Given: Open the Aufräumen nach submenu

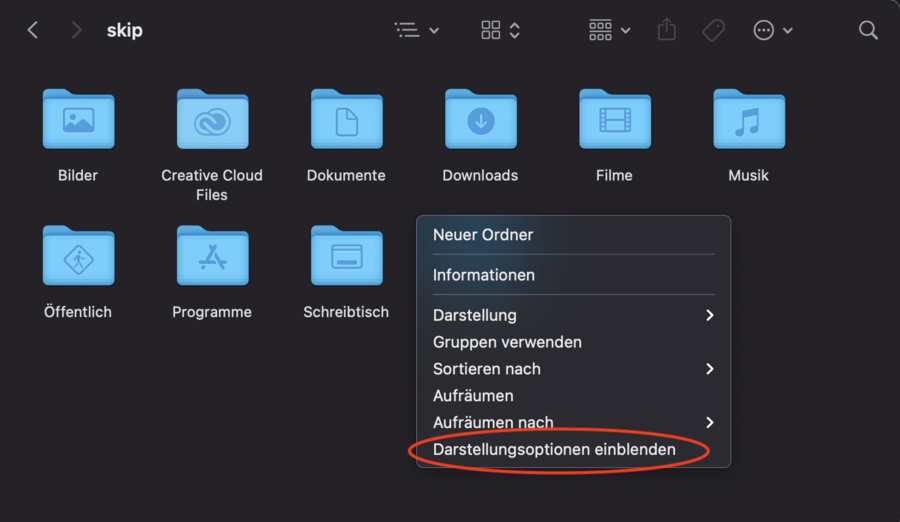Looking at the screenshot, I should point(573,422).
